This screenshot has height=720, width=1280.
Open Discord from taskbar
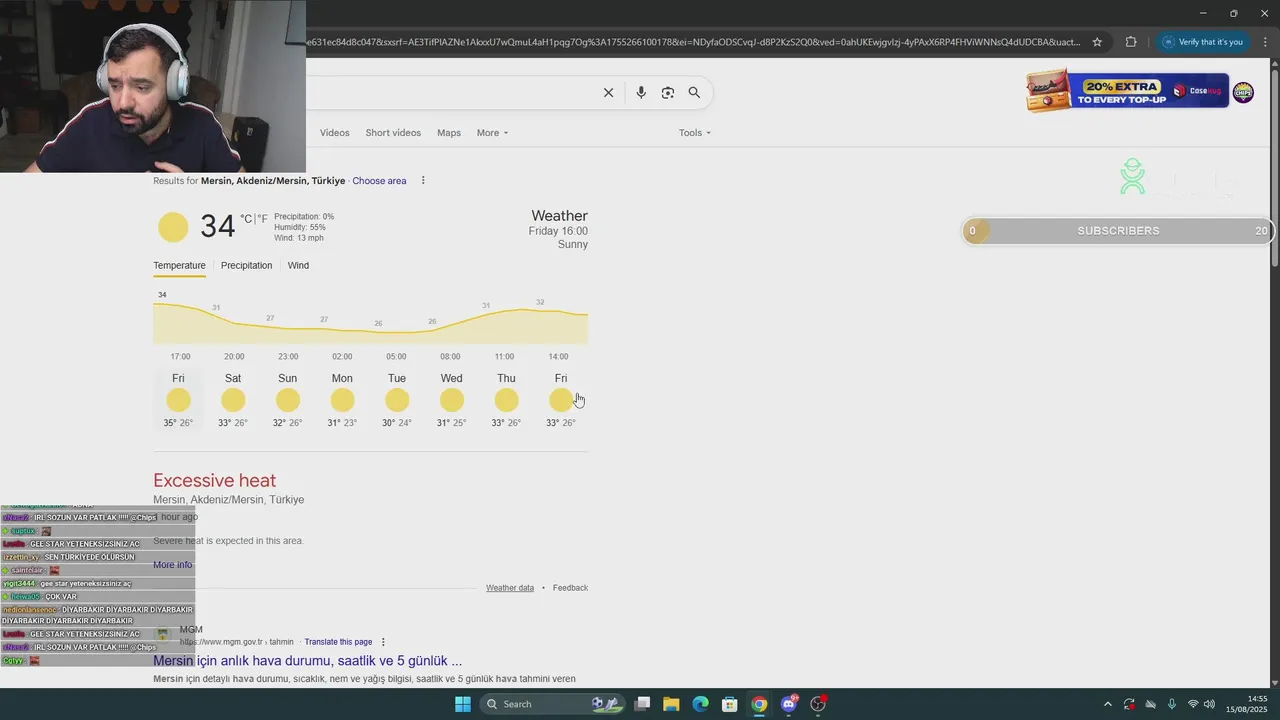tap(789, 704)
